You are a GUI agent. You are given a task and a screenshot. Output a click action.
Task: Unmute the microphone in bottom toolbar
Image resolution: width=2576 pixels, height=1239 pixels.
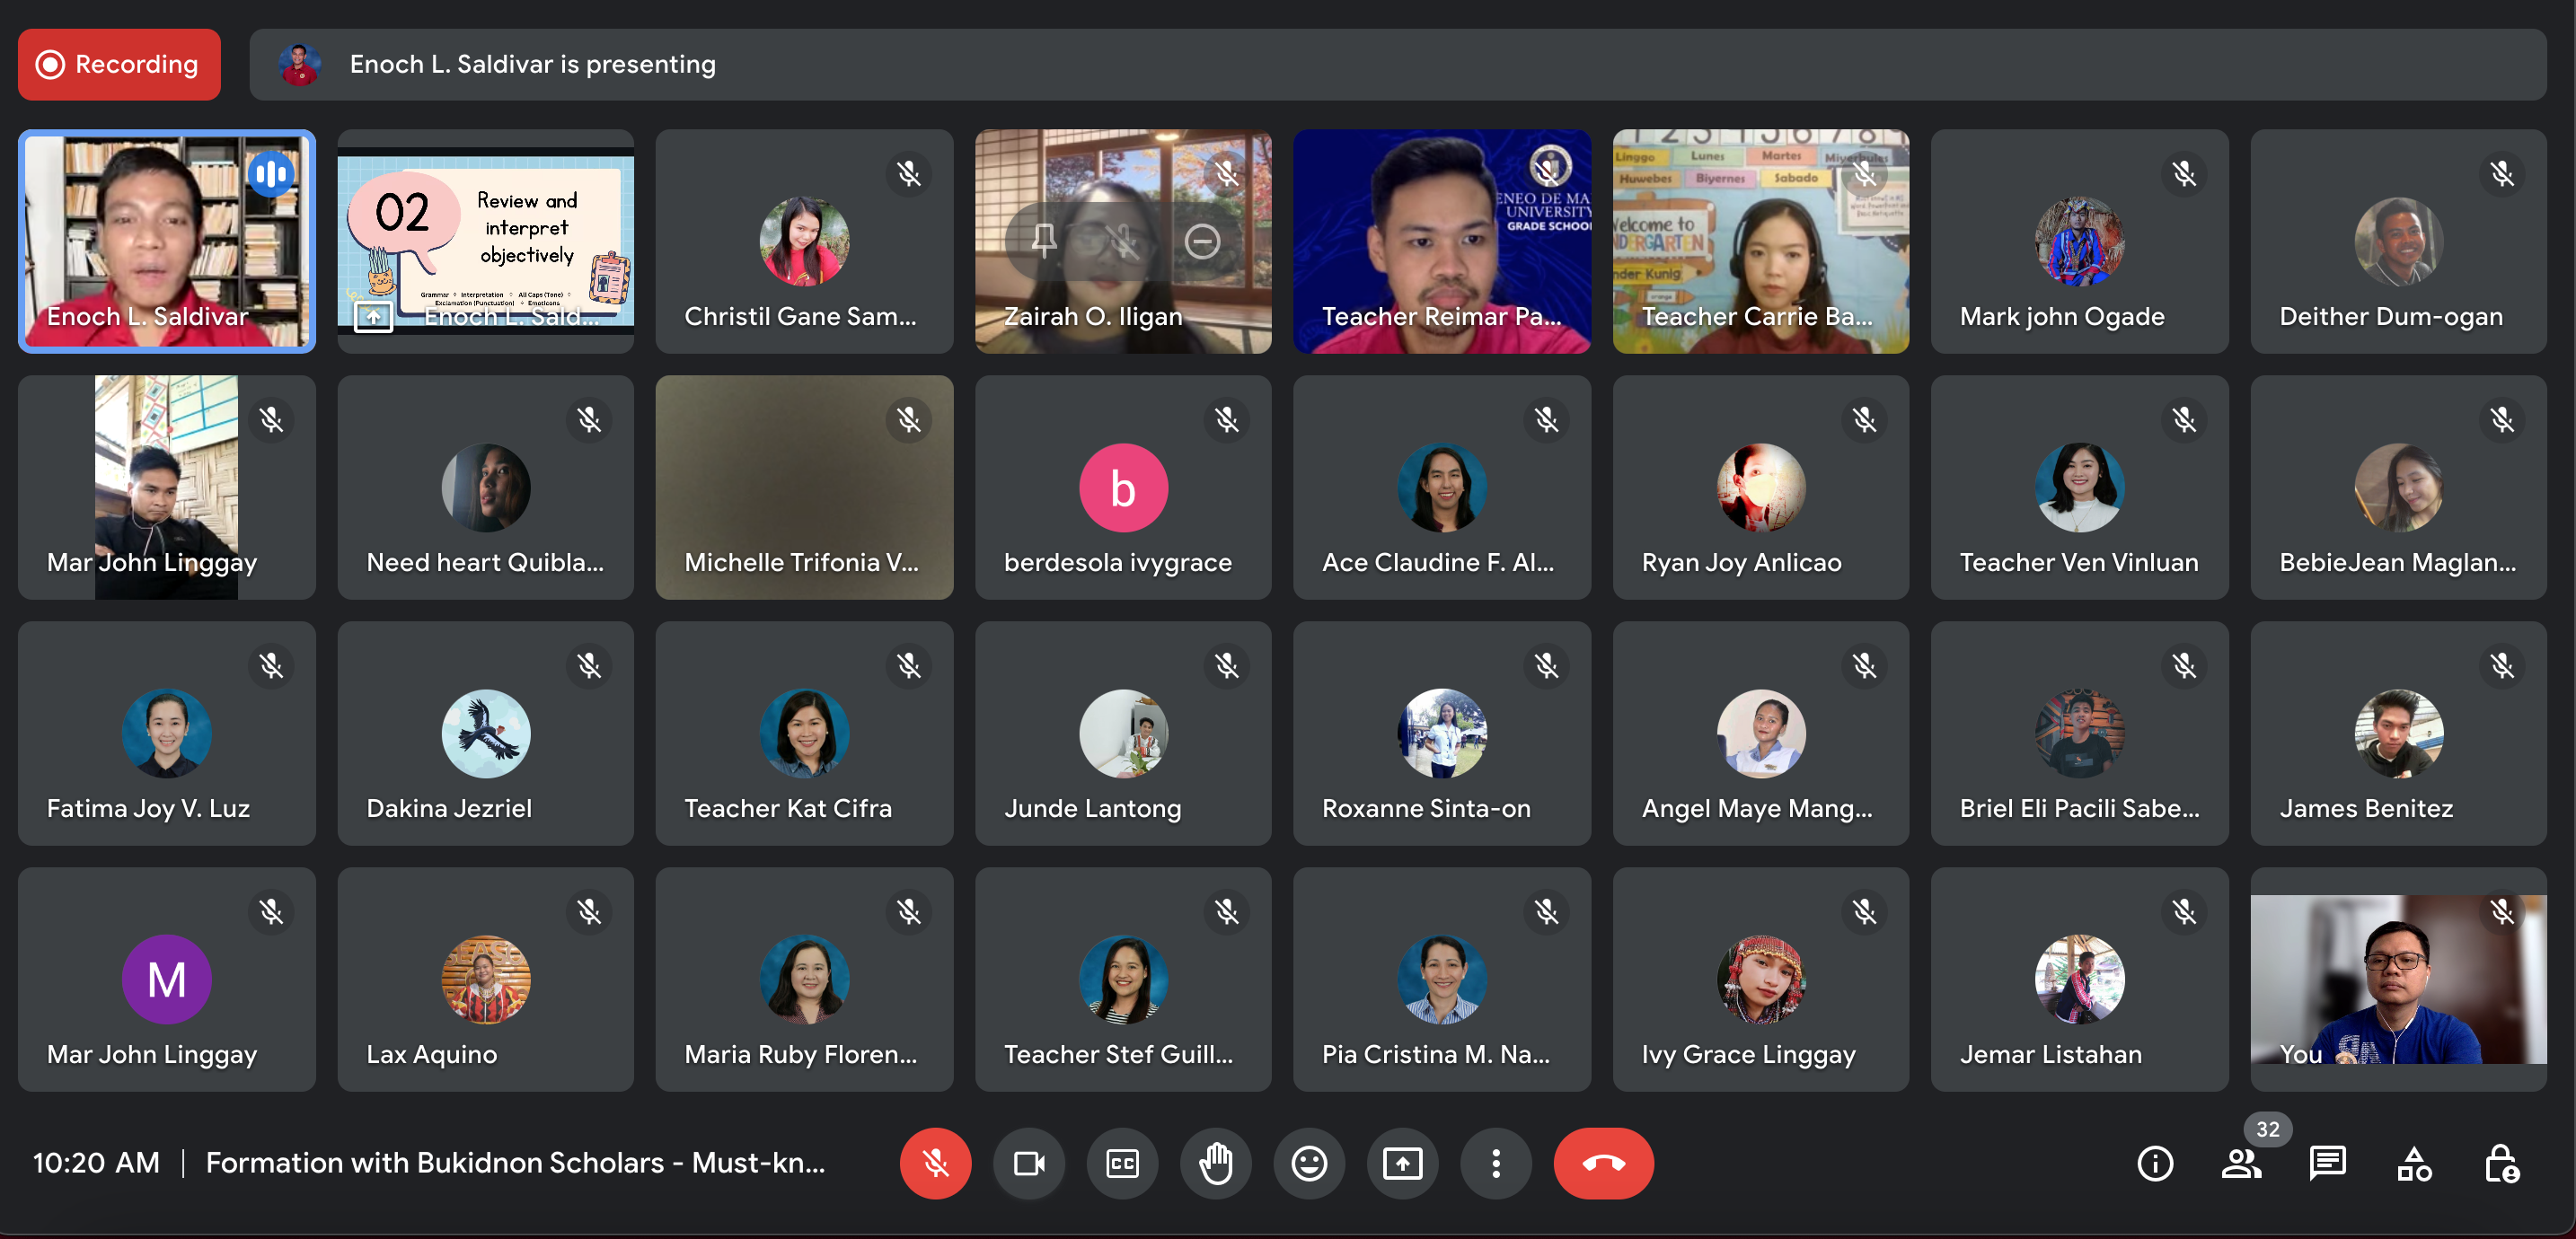pos(934,1163)
